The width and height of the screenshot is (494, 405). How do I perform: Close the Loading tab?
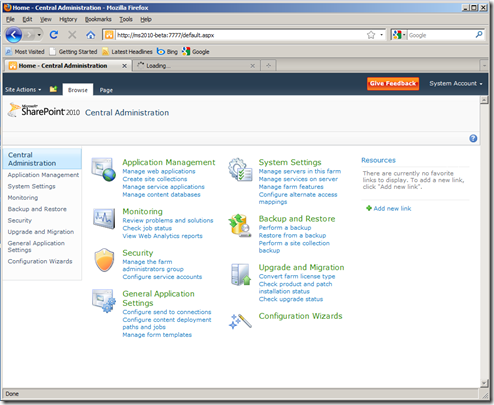point(253,66)
